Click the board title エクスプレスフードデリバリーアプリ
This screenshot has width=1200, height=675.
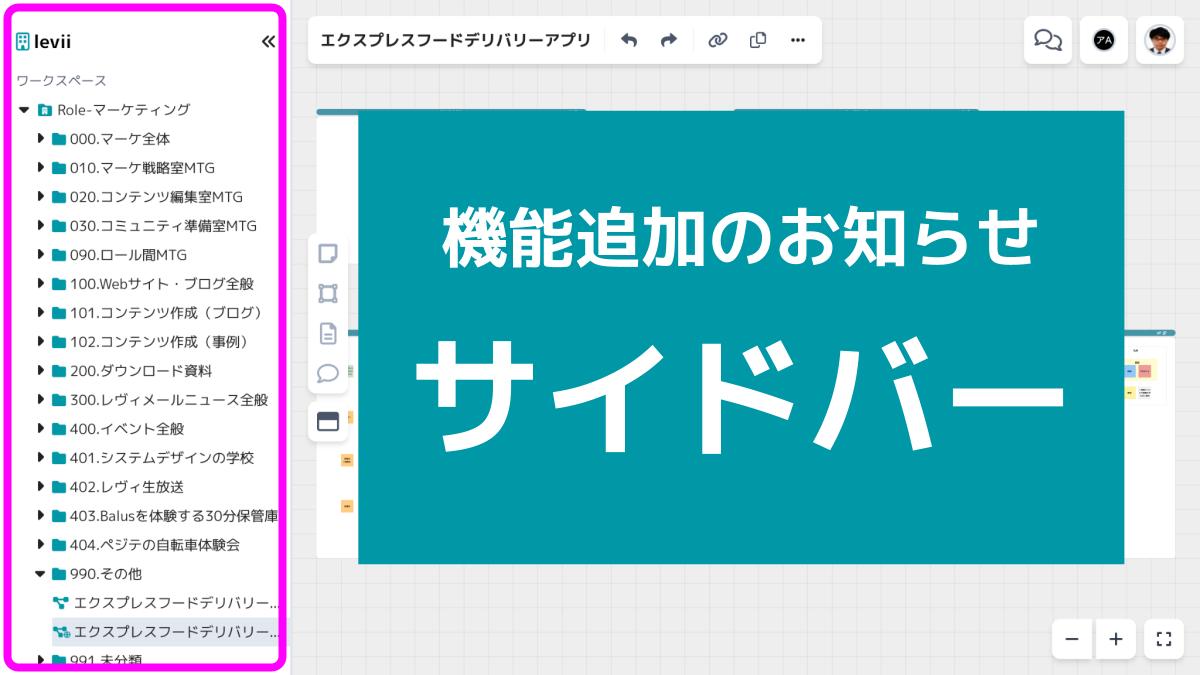pos(455,40)
